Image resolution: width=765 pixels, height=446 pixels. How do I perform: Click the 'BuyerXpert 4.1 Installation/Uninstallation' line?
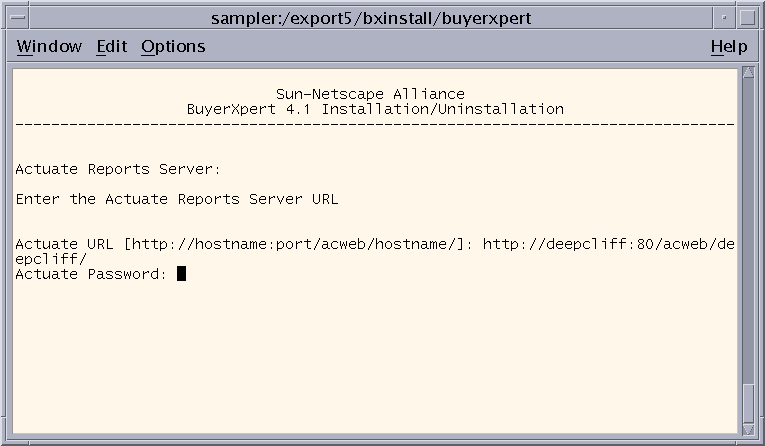(375, 109)
